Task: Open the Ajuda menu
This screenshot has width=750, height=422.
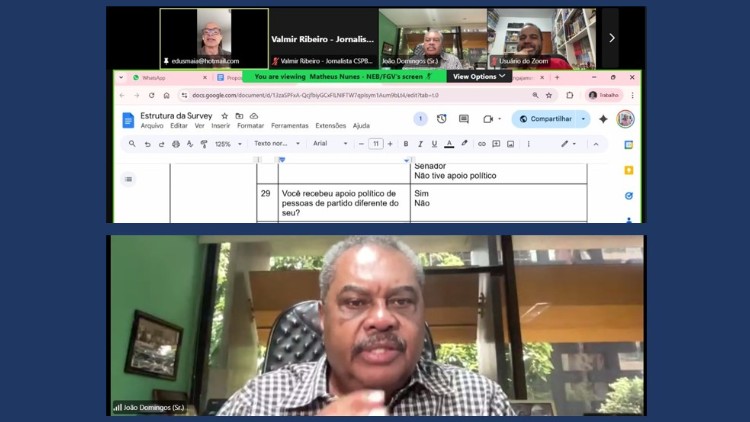Action: coord(361,126)
